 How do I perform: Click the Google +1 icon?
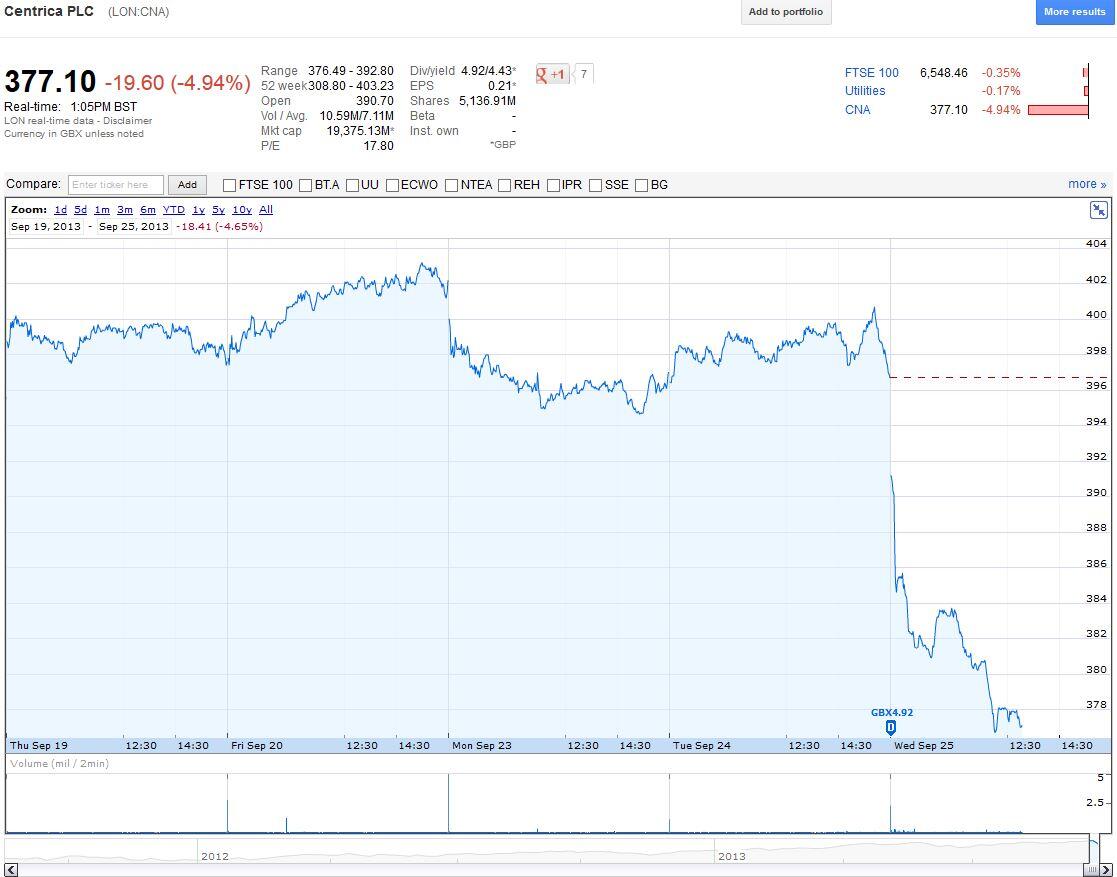pyautogui.click(x=552, y=74)
